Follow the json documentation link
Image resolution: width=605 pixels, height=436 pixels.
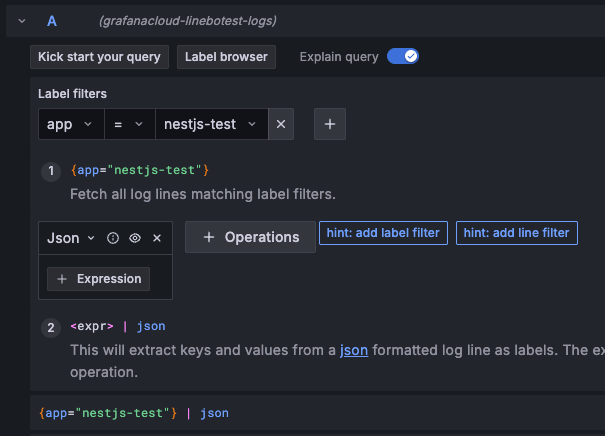[x=354, y=350]
